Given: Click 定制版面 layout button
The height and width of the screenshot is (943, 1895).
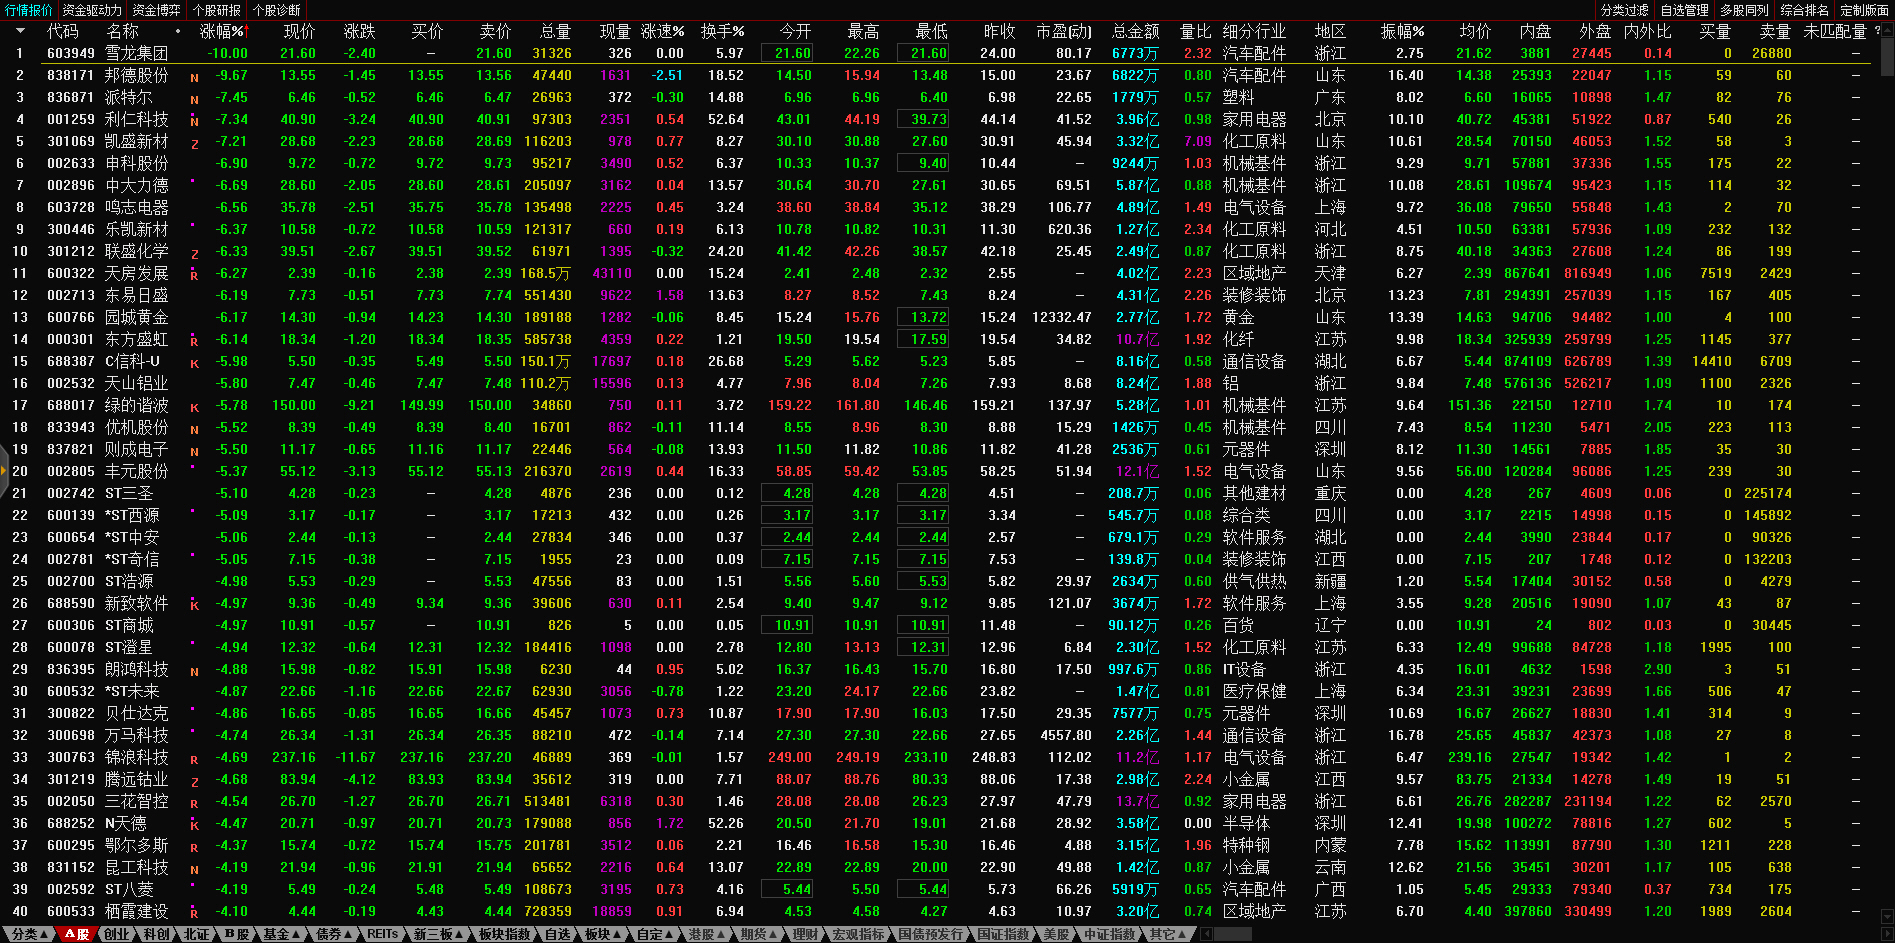Looking at the screenshot, I should [1864, 10].
